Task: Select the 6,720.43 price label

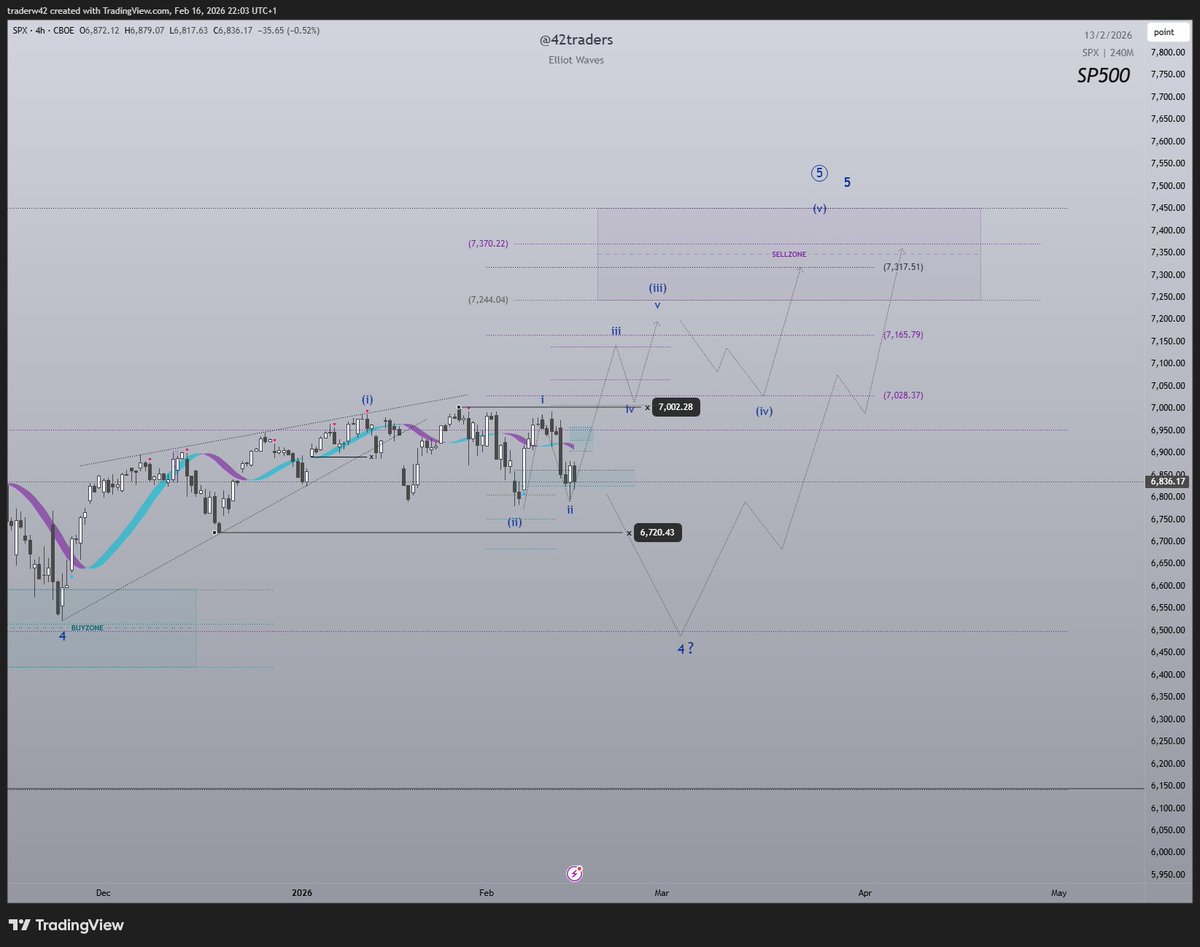Action: click(x=658, y=533)
